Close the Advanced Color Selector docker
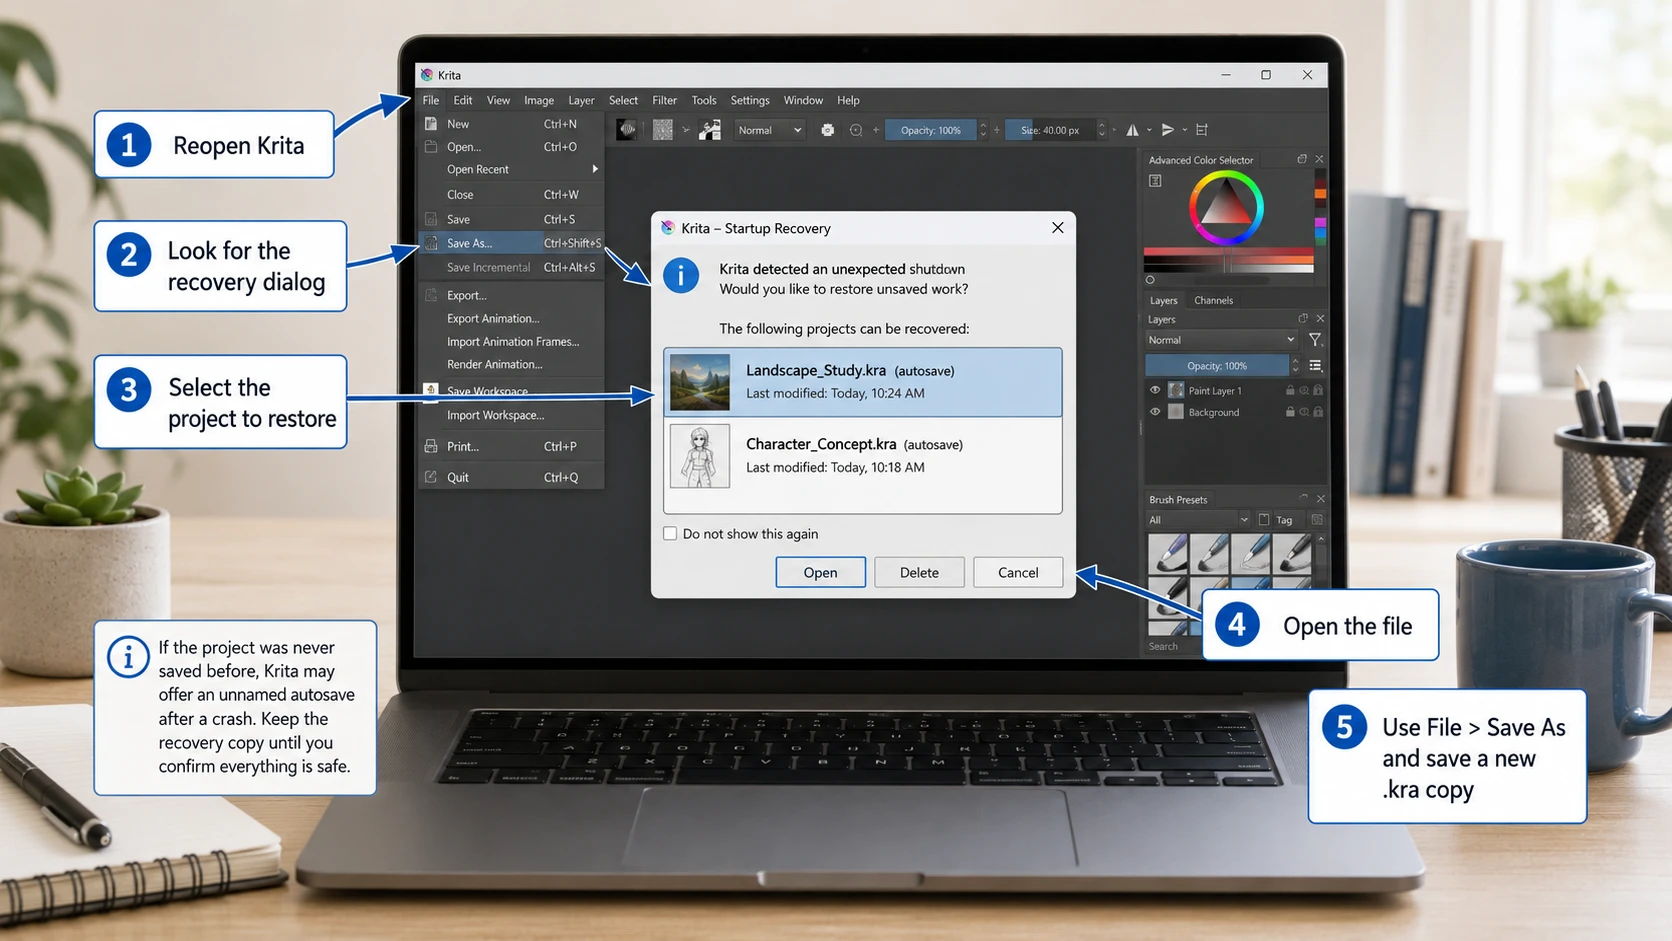This screenshot has height=941, width=1672. (x=1319, y=159)
